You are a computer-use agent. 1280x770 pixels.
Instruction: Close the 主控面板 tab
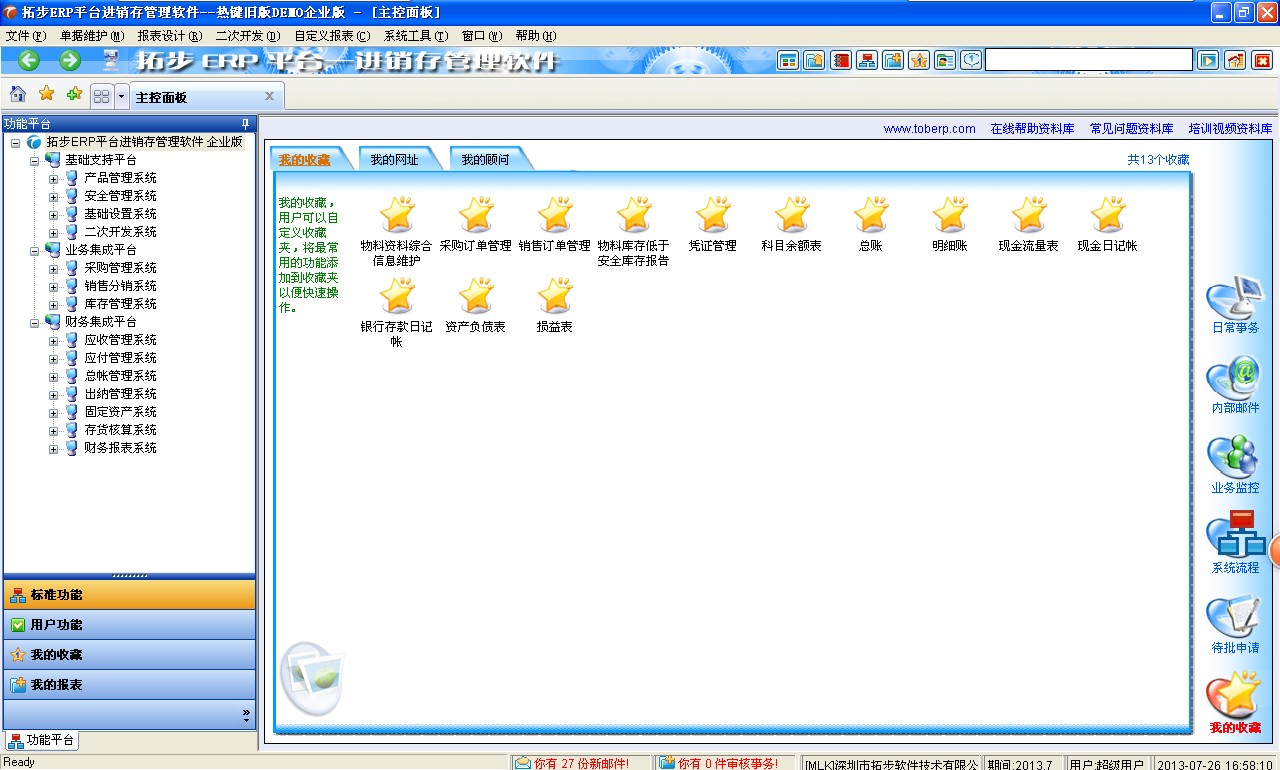pos(269,96)
